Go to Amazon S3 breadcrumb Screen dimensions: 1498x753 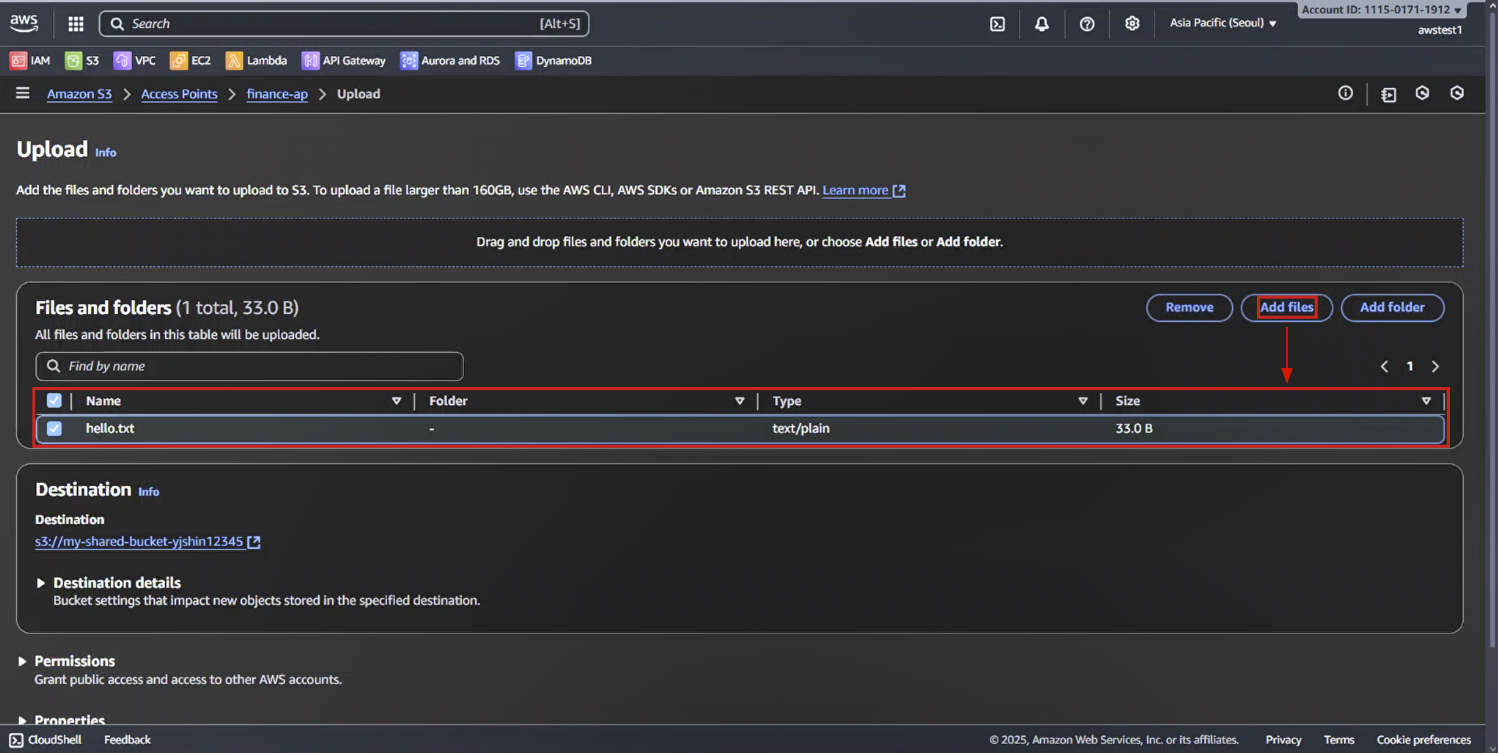pos(79,94)
